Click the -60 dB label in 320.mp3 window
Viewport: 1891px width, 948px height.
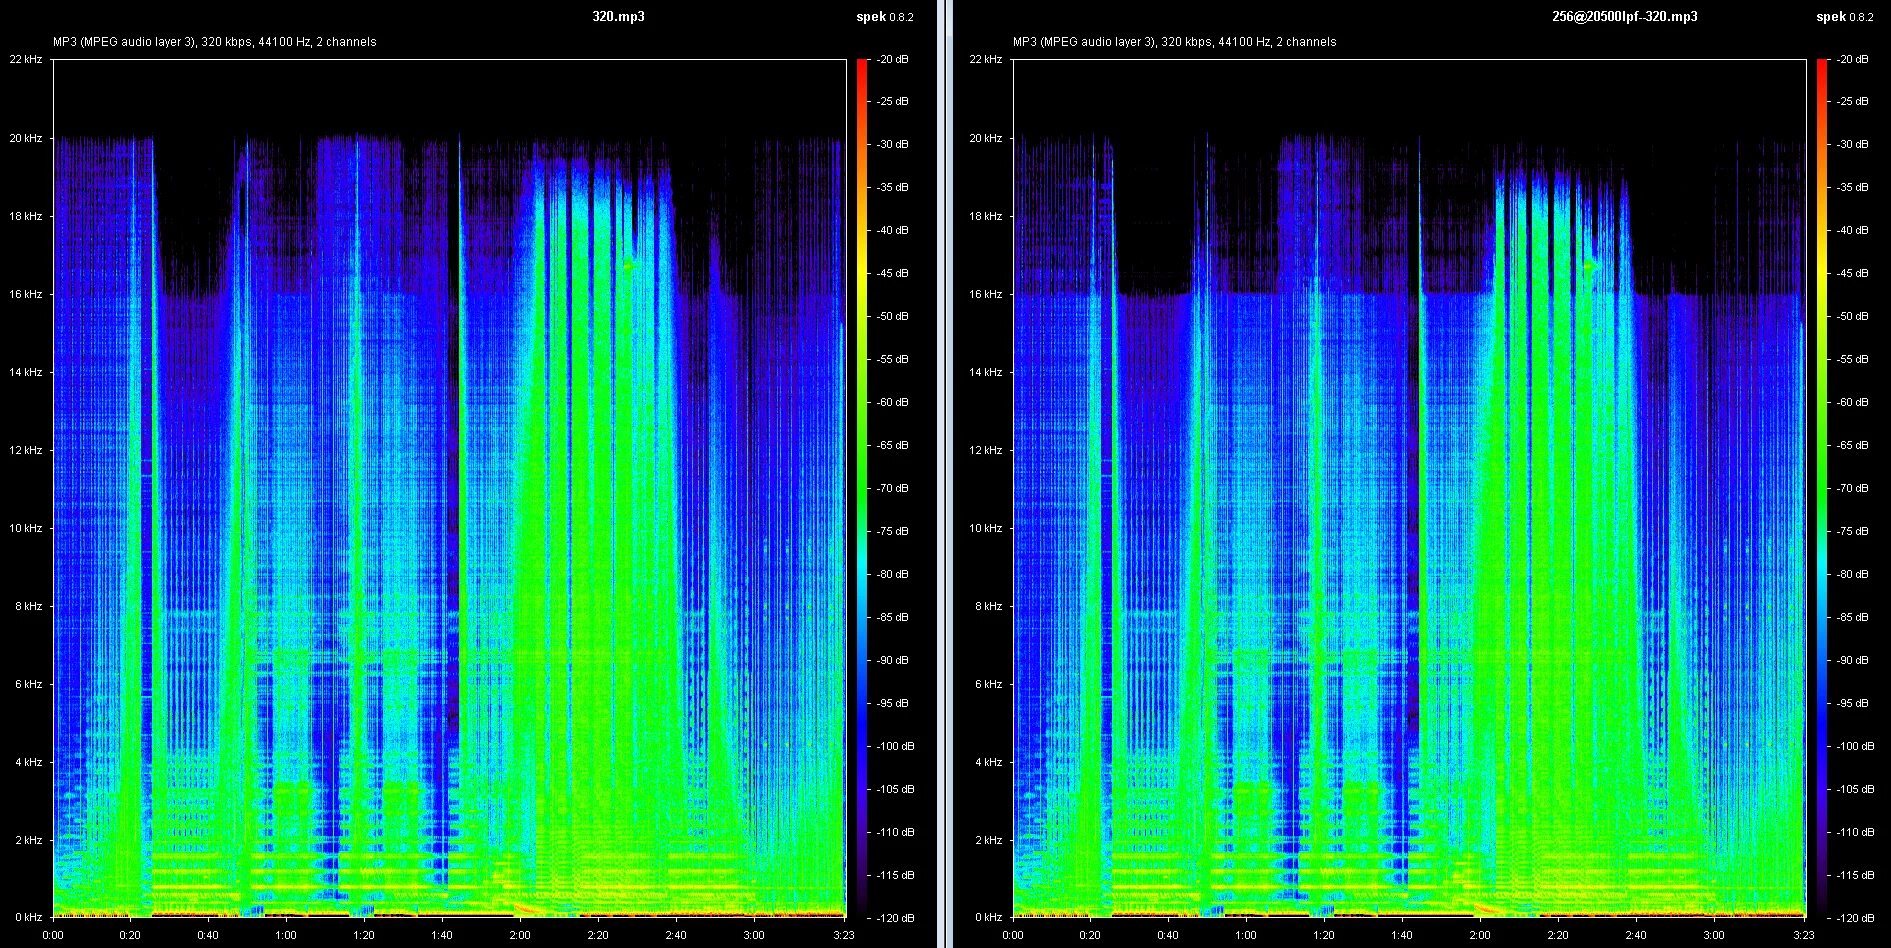(x=892, y=402)
